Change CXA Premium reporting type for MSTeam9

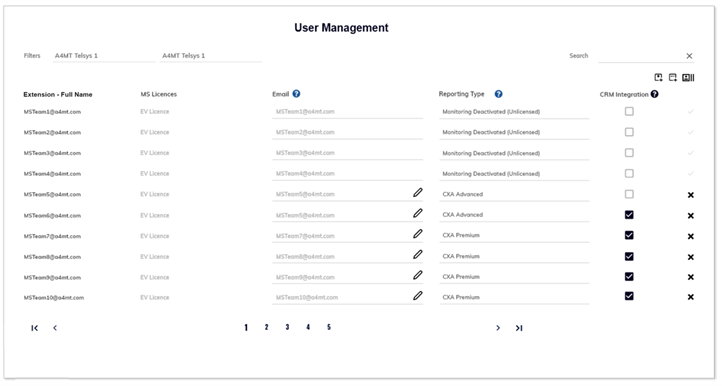514,277
